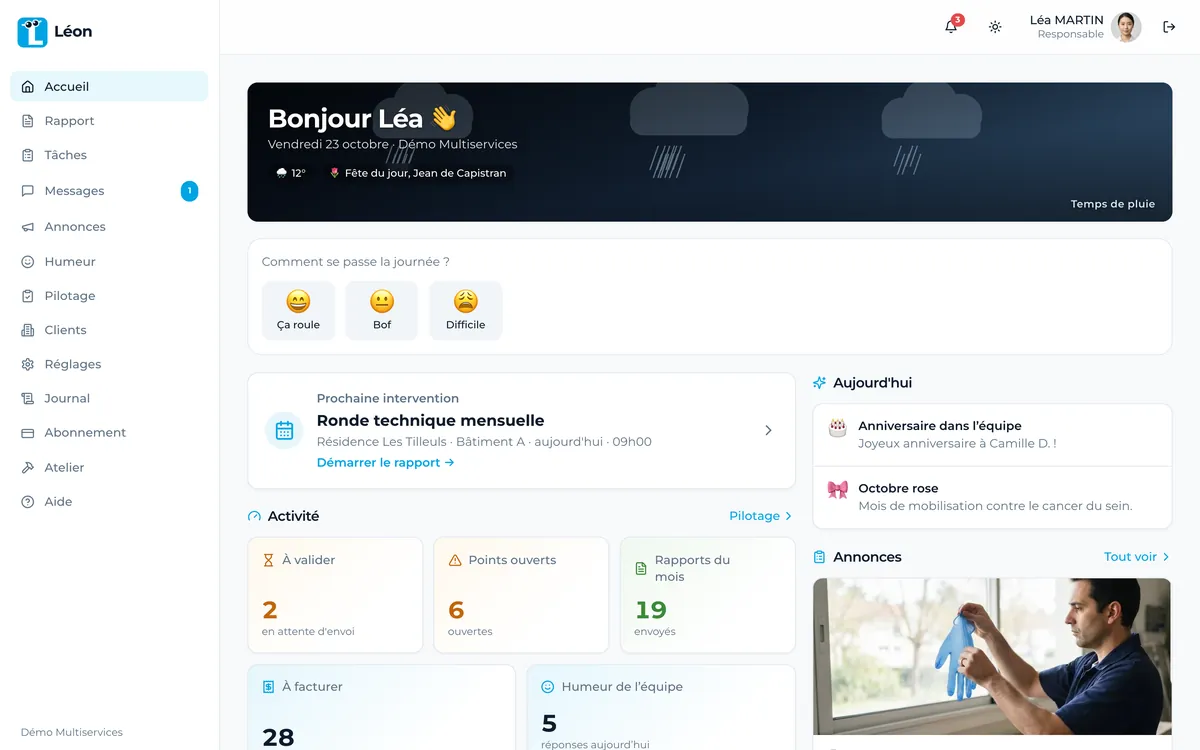
Task: Open the 'À valider' activity card
Action: (335, 595)
